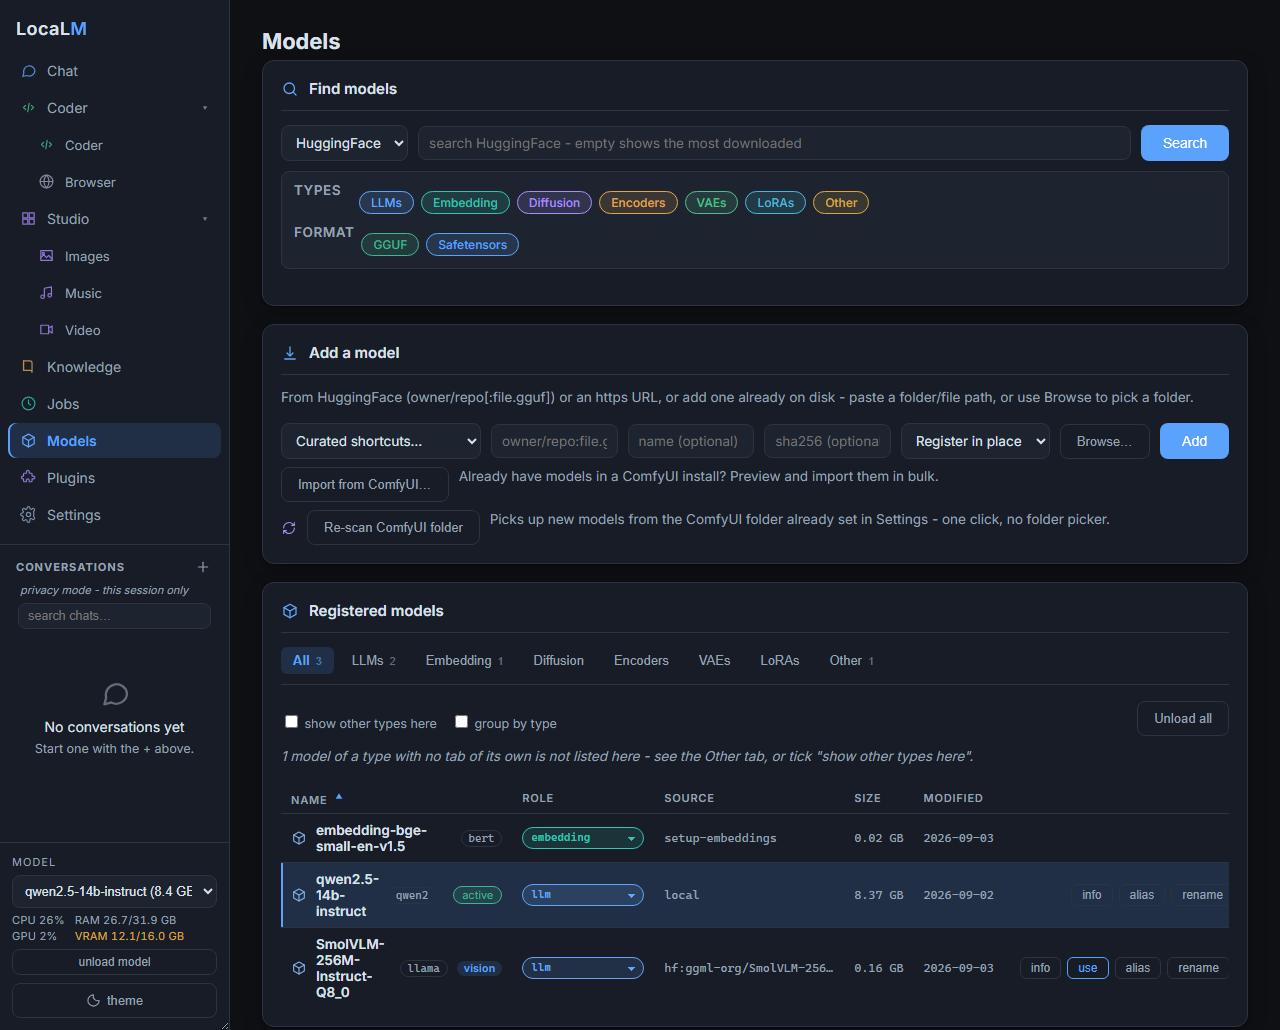1280x1030 pixels.
Task: Click the refresh icon beside Re-scan ComfyUI folder
Action: coord(289,528)
